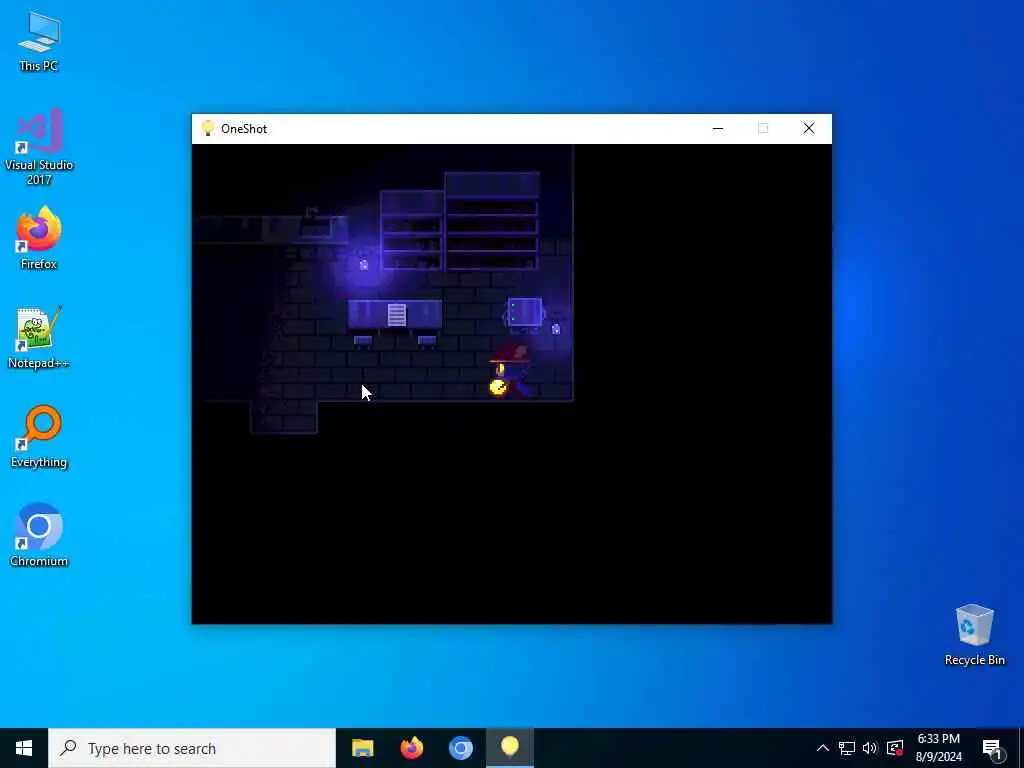Select the Recycle Bin icon

[974, 635]
